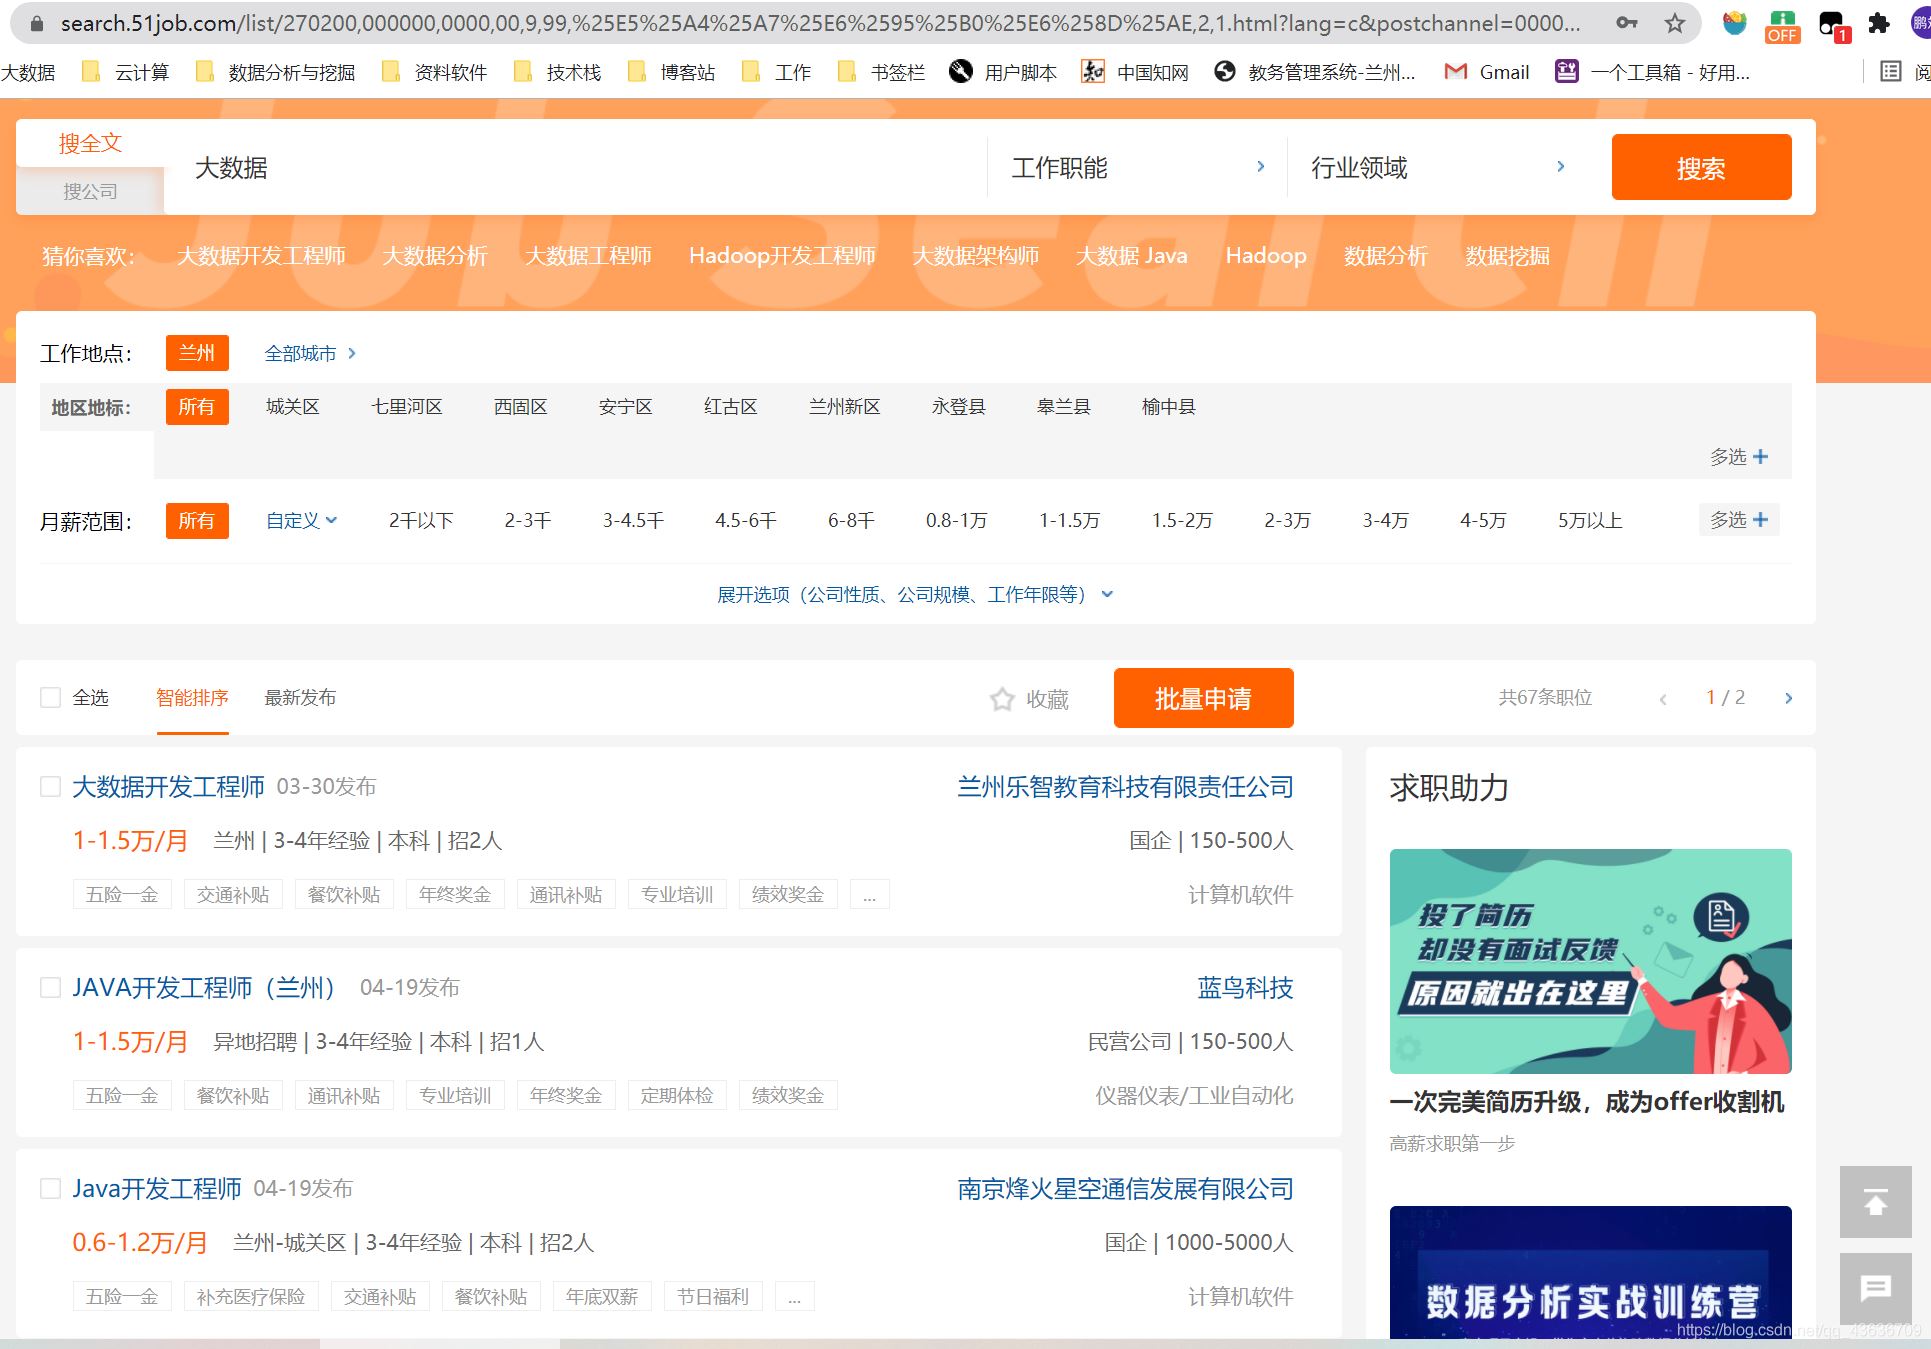Switch sorting to 最新发布
This screenshot has height=1349, width=1931.
(299, 698)
